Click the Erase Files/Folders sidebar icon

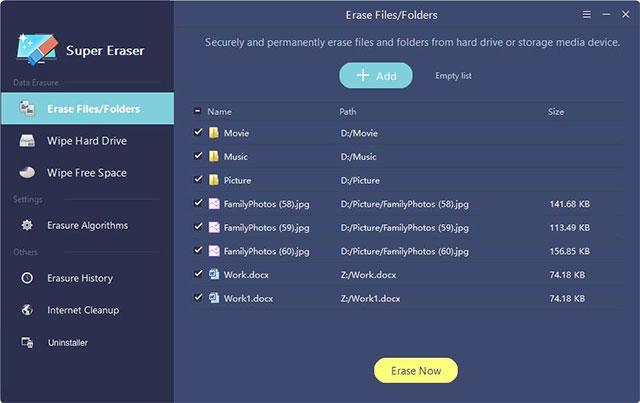pyautogui.click(x=27, y=109)
